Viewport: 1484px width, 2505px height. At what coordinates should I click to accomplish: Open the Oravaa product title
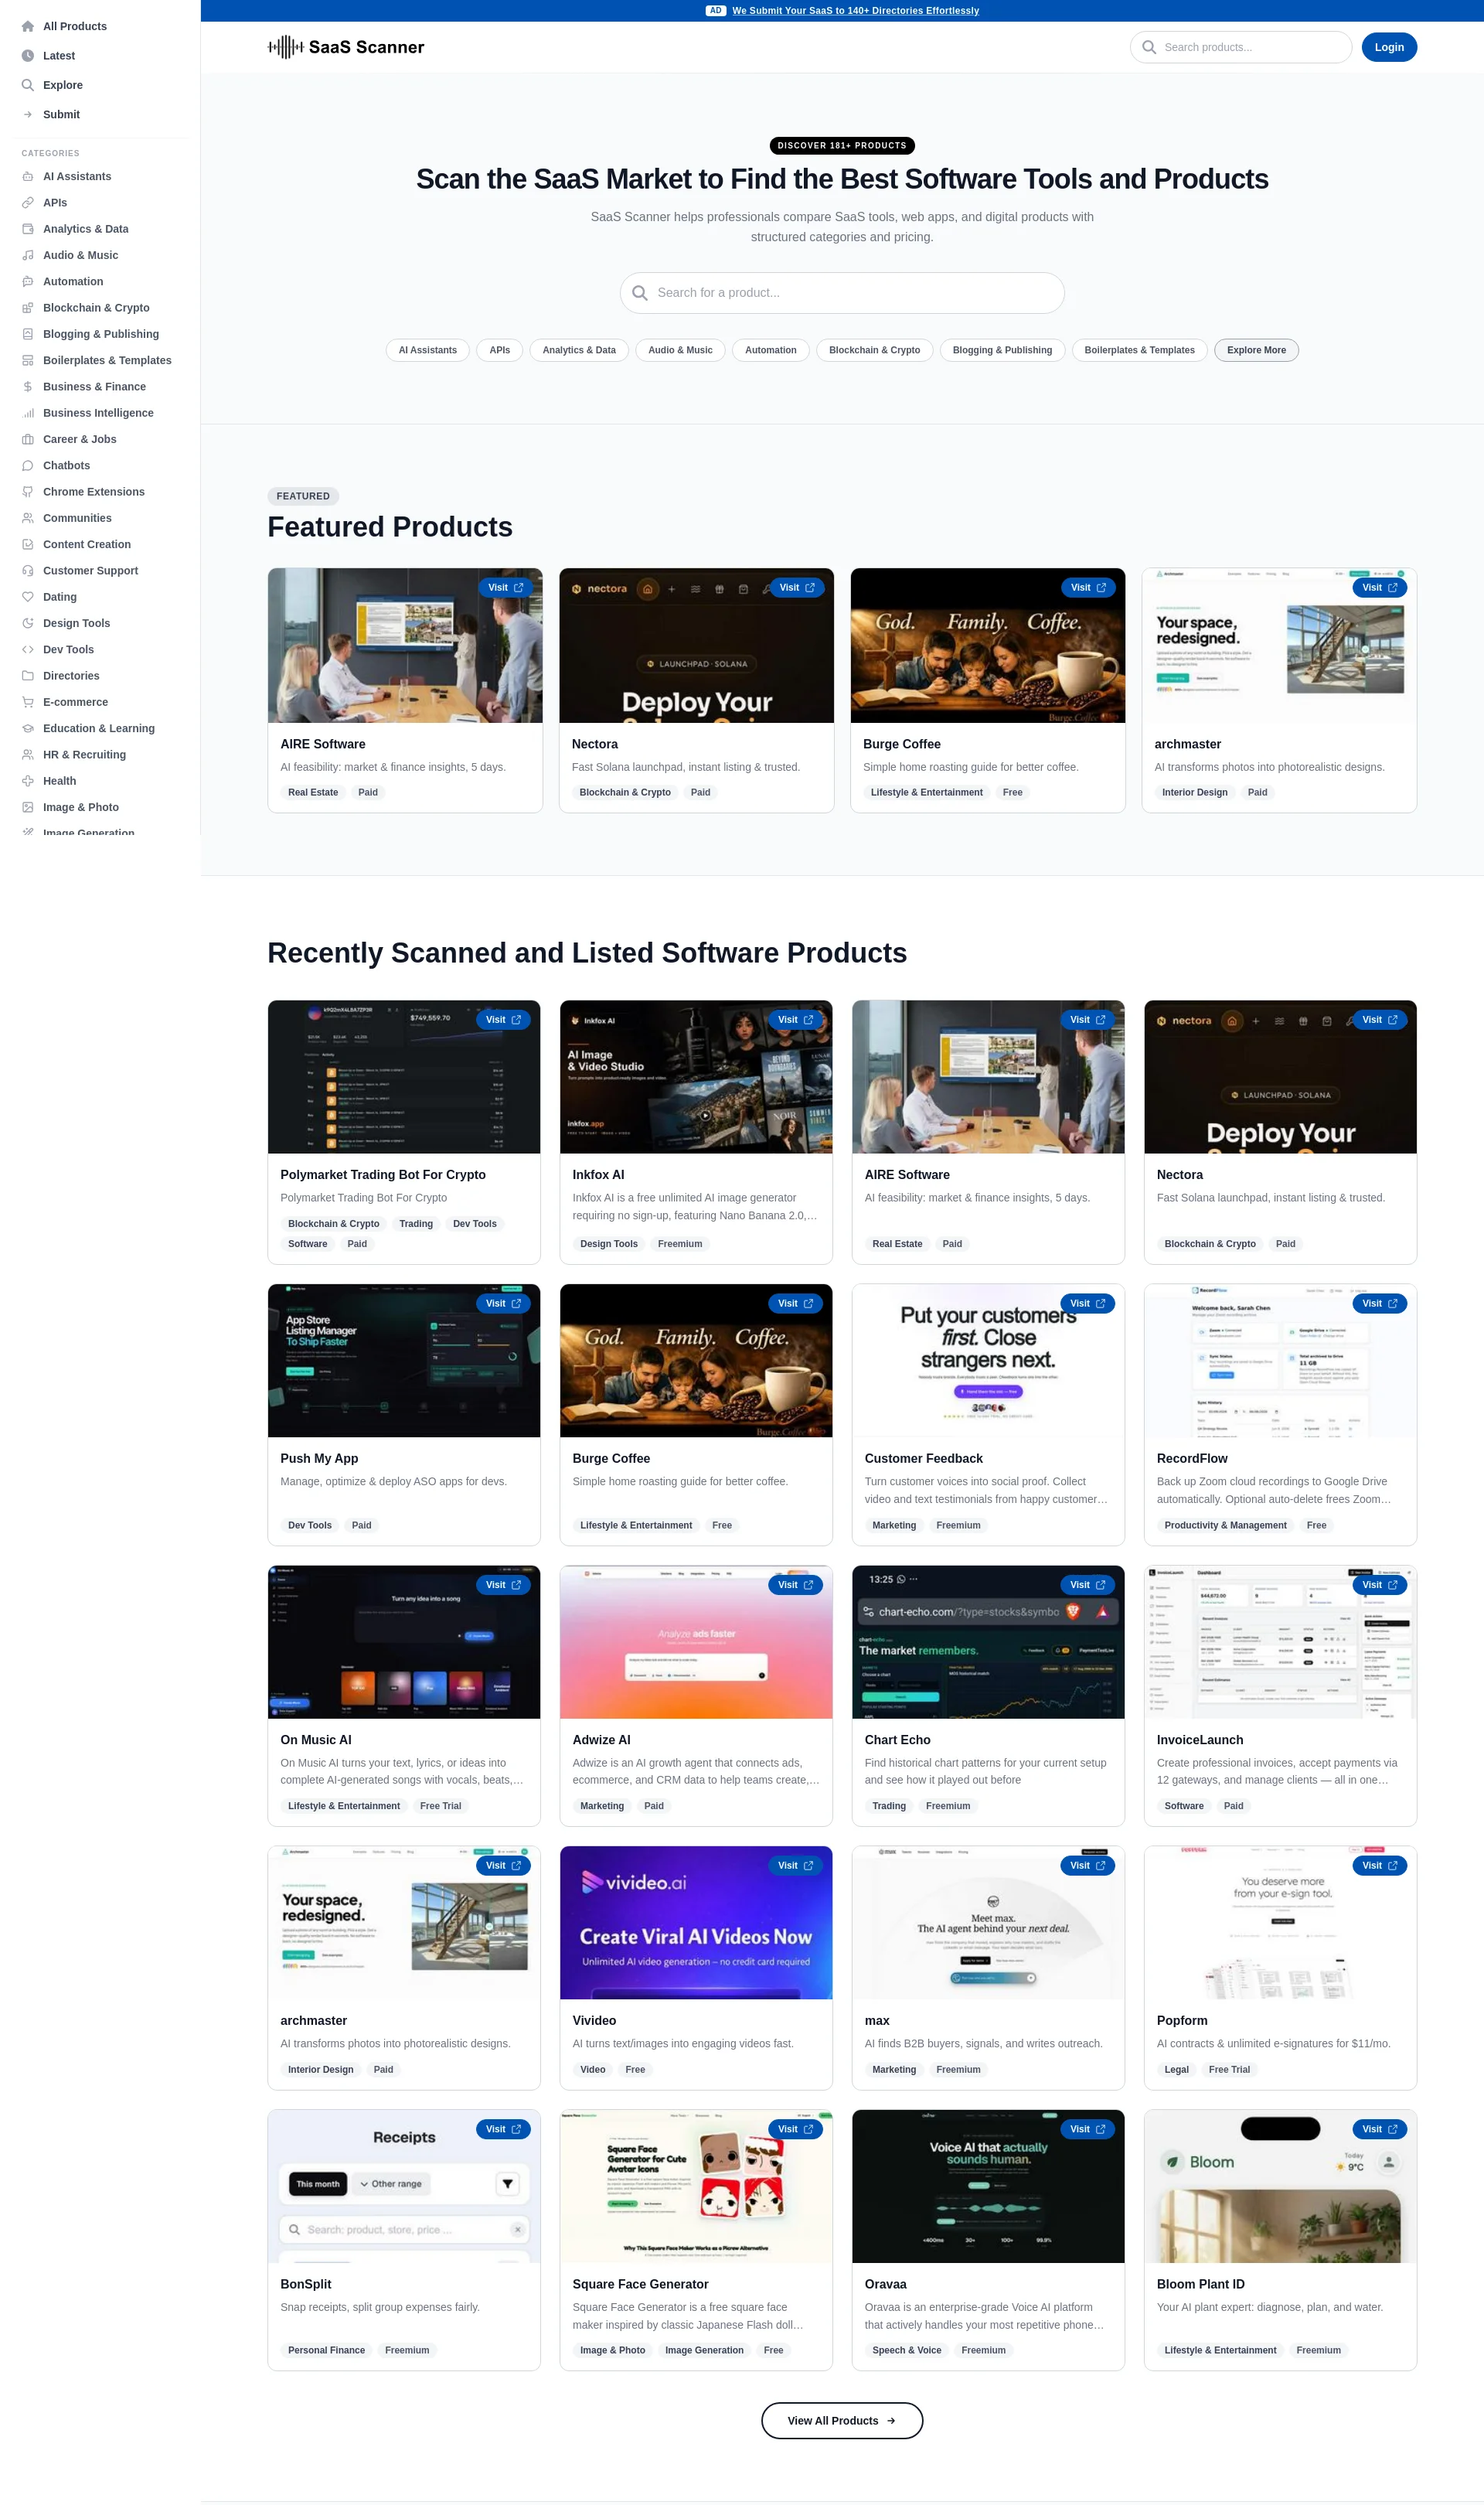886,2284
